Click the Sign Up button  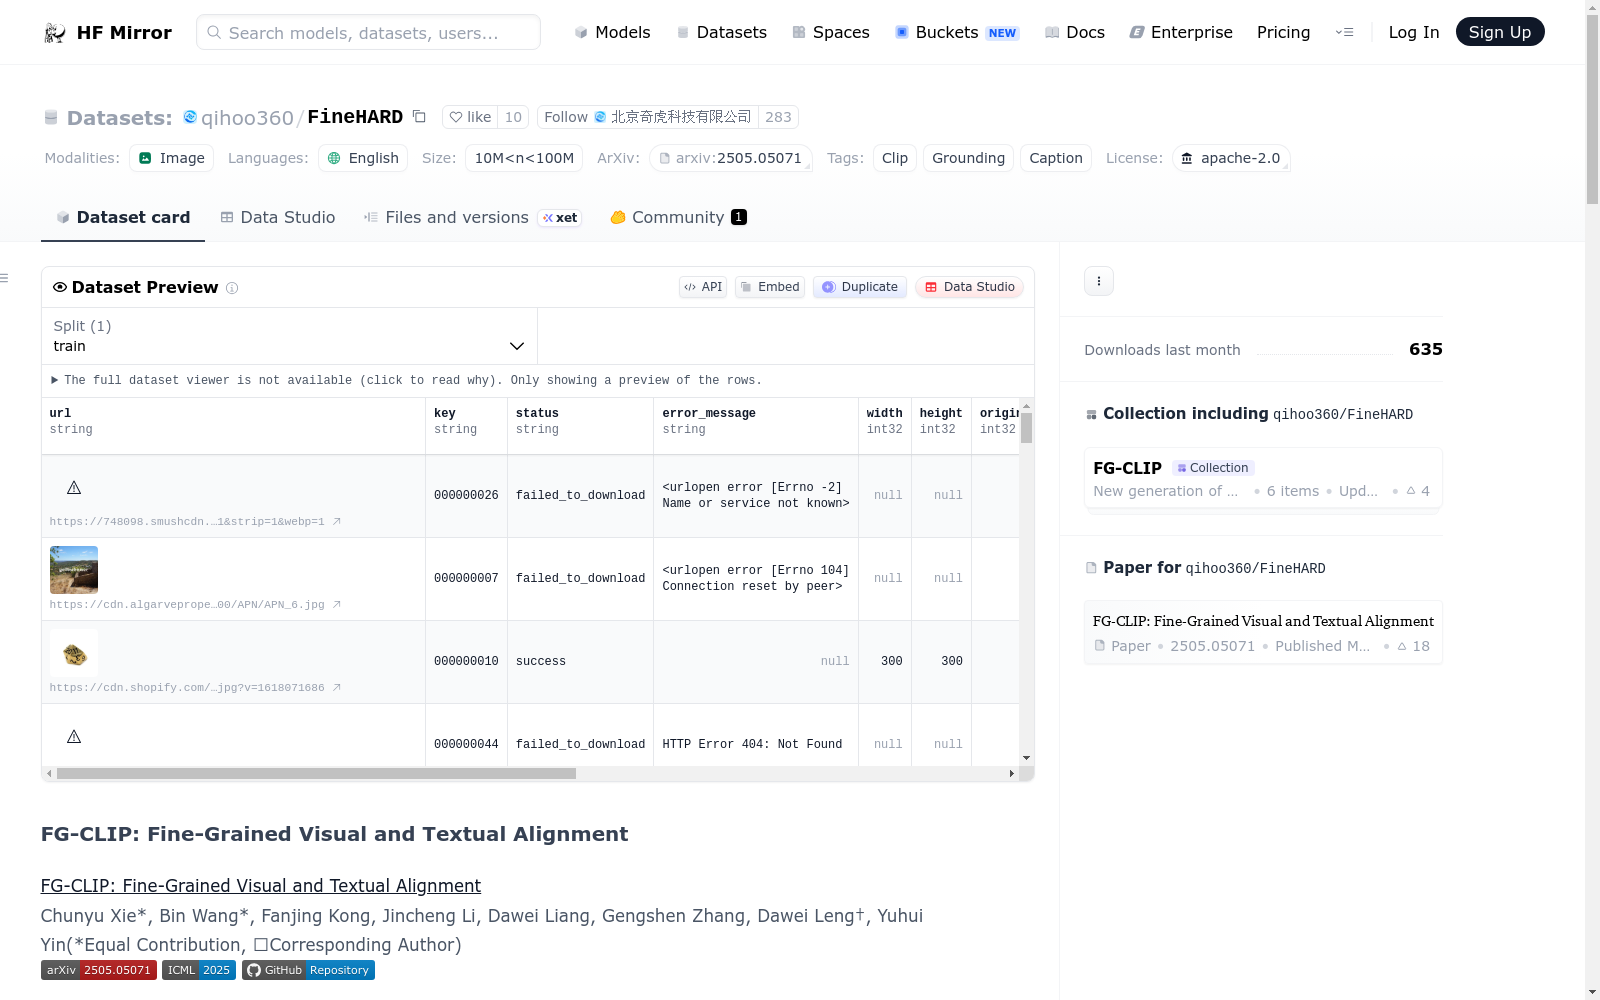pos(1500,32)
